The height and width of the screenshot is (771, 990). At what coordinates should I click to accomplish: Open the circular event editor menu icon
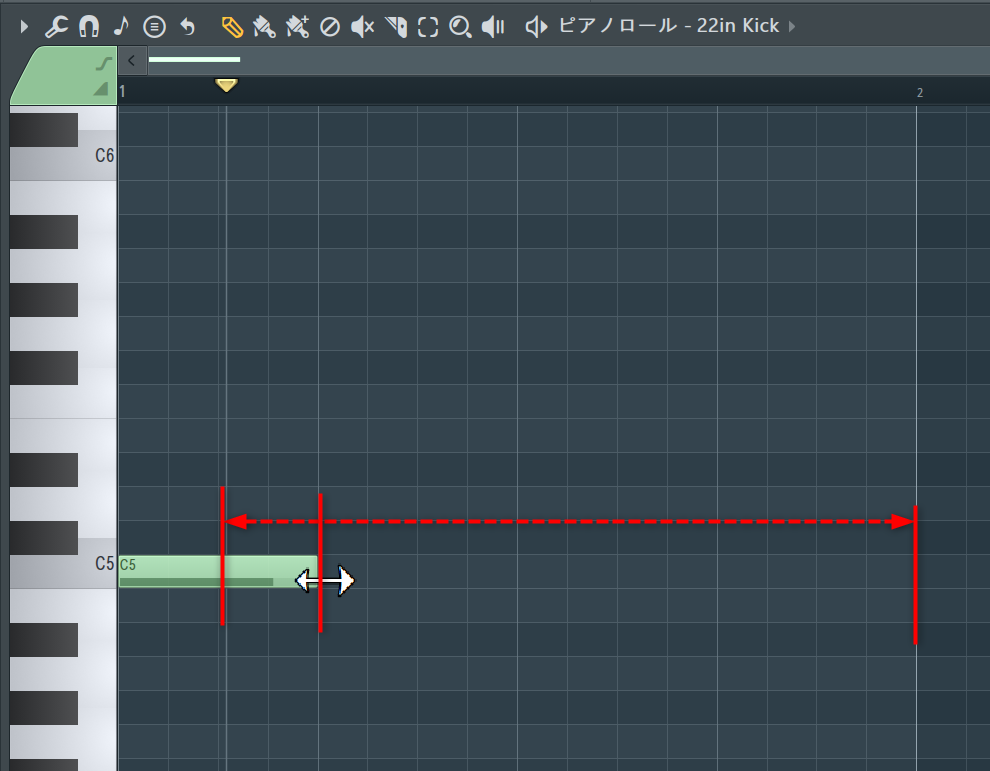click(153, 26)
